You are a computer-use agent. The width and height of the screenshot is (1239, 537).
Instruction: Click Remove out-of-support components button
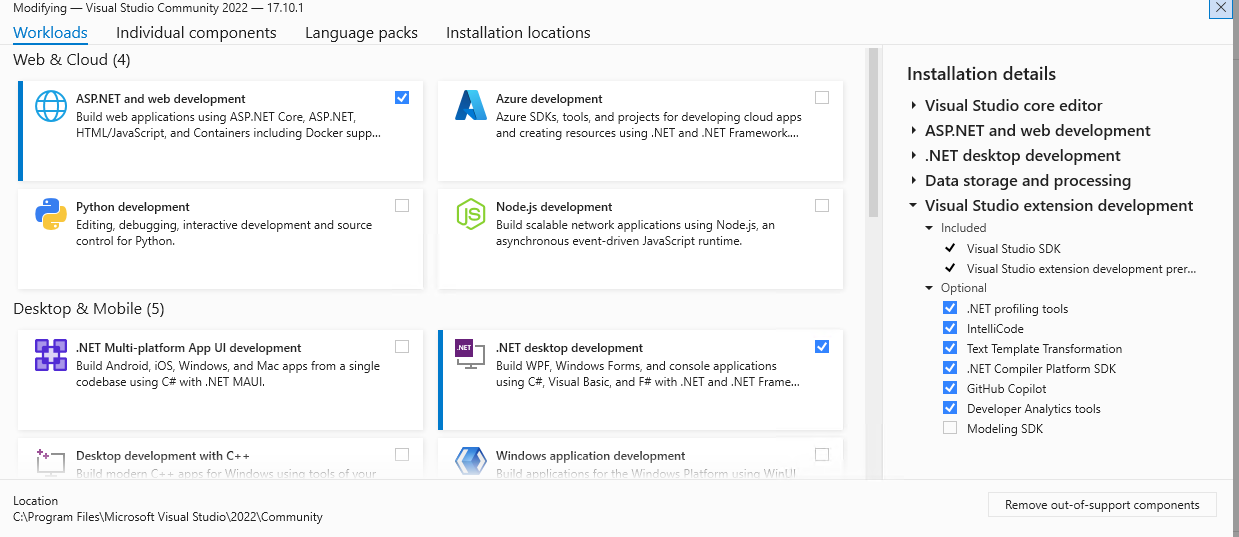coord(1102,505)
